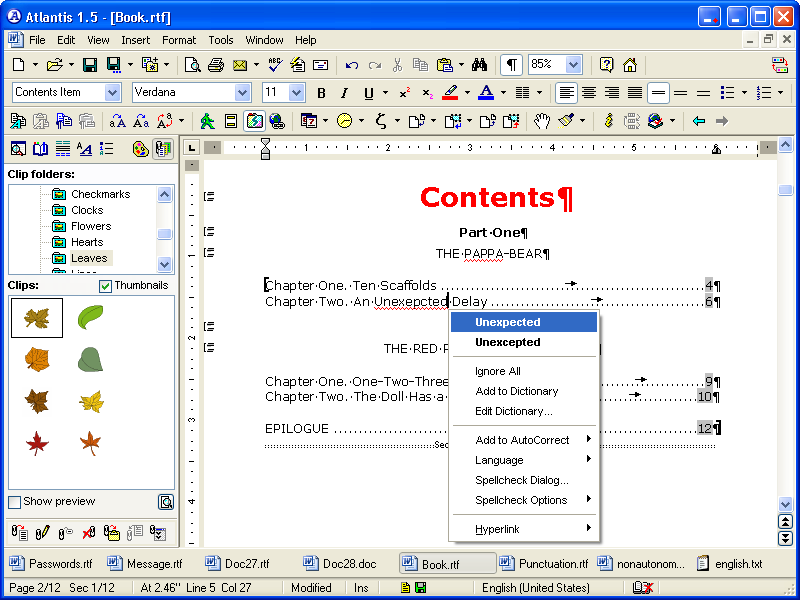Enable the Show preview checkbox
Viewport: 800px width, 600px height.
pos(15,502)
